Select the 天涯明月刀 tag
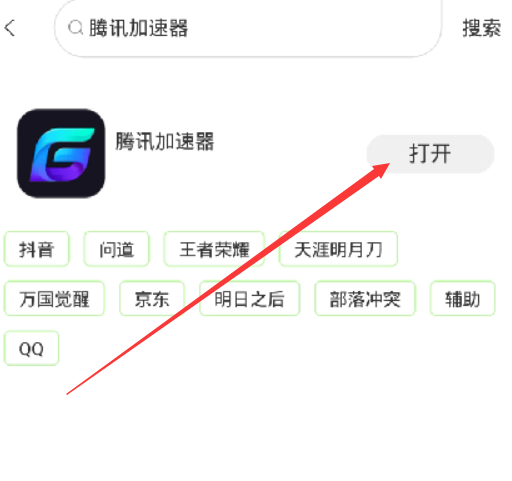 (x=338, y=249)
